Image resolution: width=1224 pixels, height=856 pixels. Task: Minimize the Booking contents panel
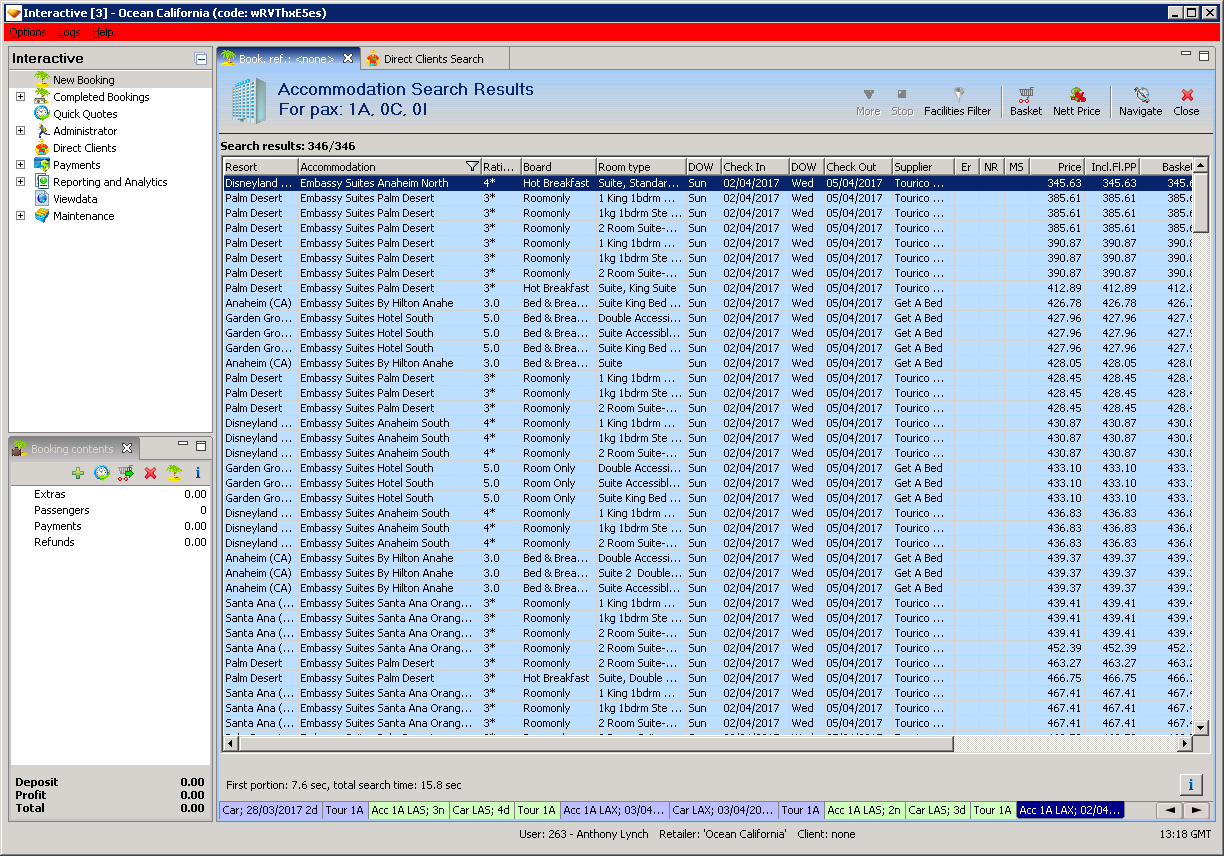coord(183,445)
